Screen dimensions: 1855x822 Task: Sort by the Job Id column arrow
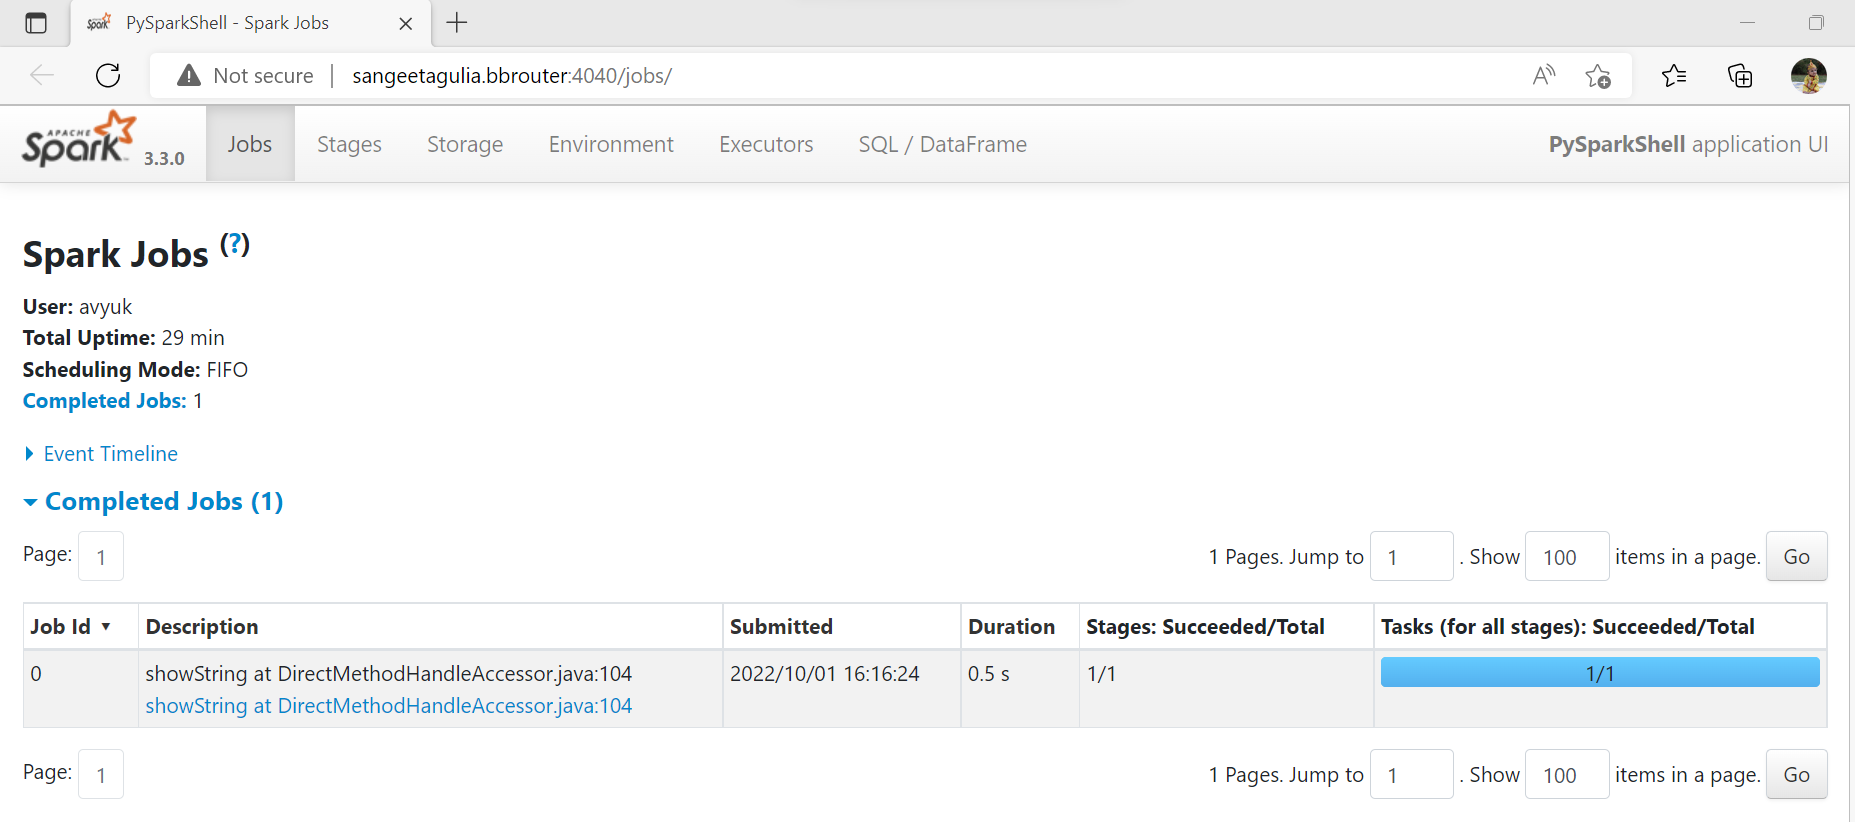(x=106, y=627)
